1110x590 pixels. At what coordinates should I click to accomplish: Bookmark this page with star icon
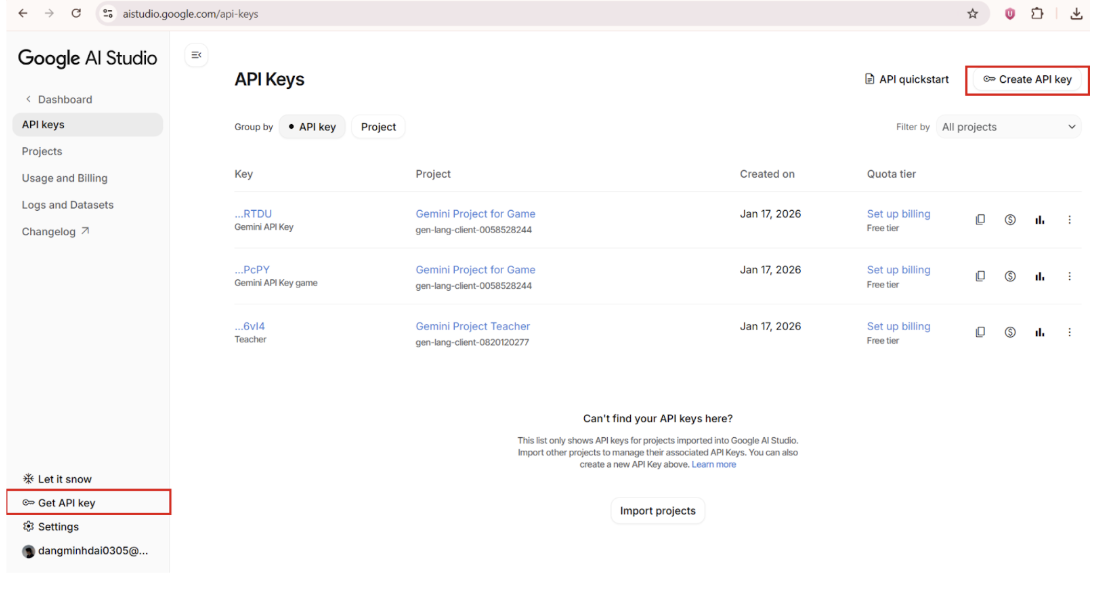(x=972, y=14)
